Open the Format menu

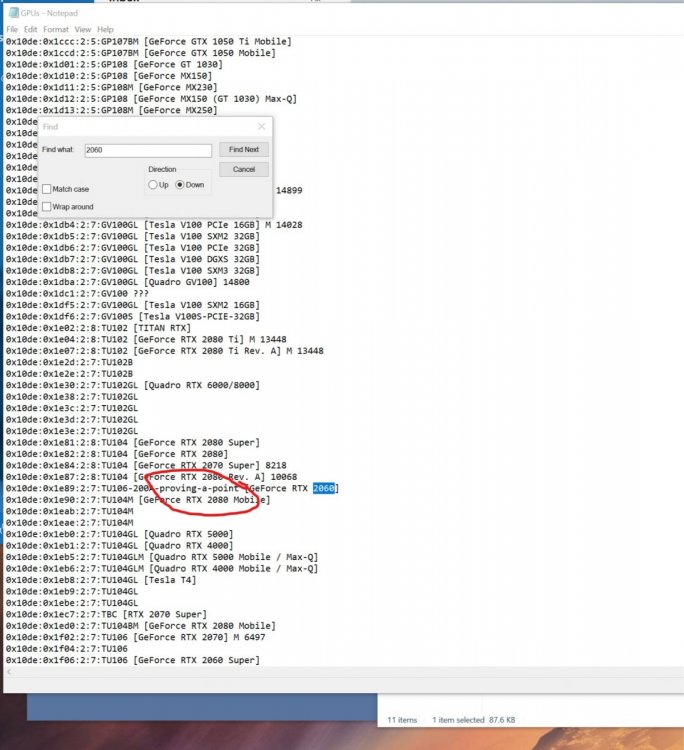point(56,30)
